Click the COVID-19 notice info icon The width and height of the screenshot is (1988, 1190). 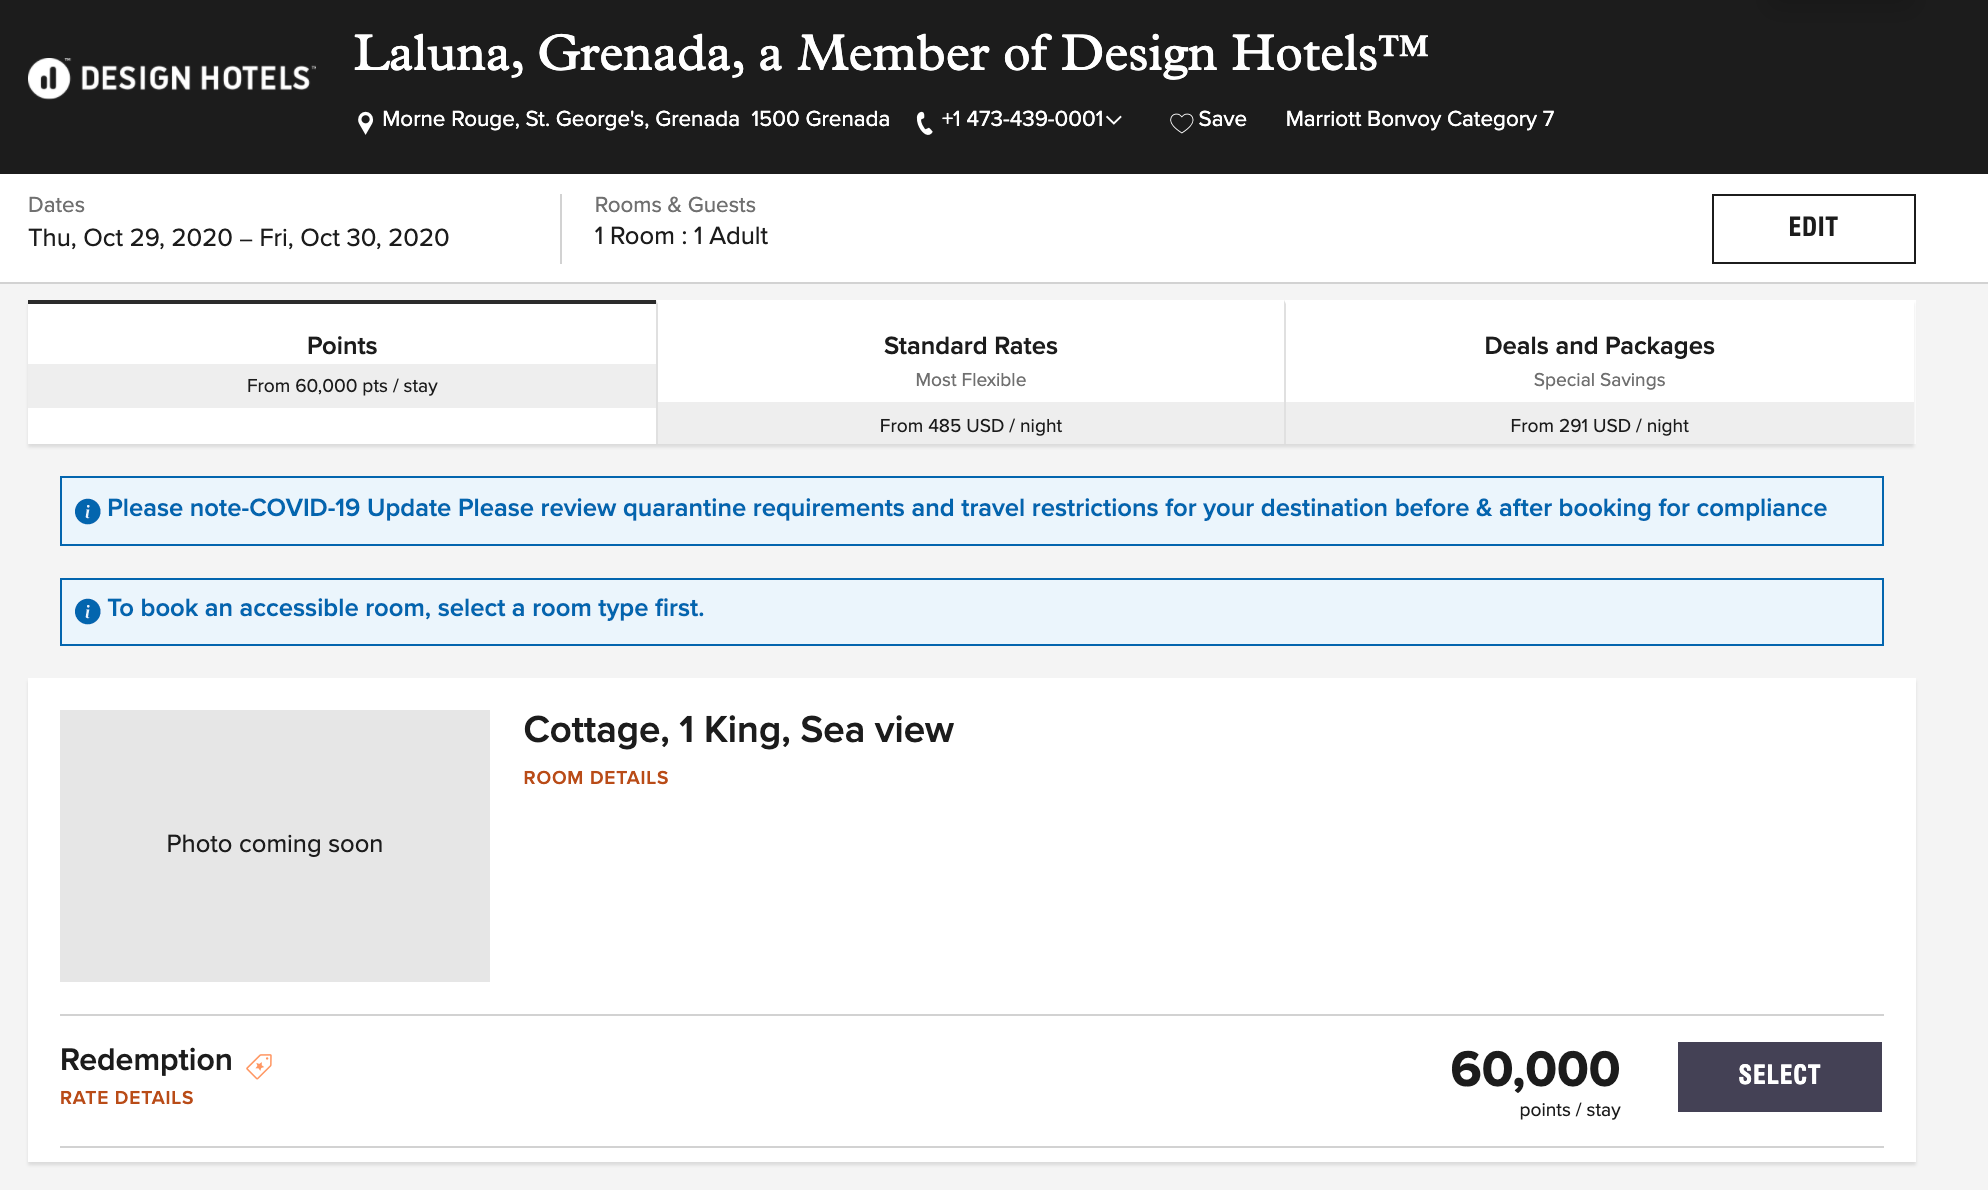[x=88, y=511]
